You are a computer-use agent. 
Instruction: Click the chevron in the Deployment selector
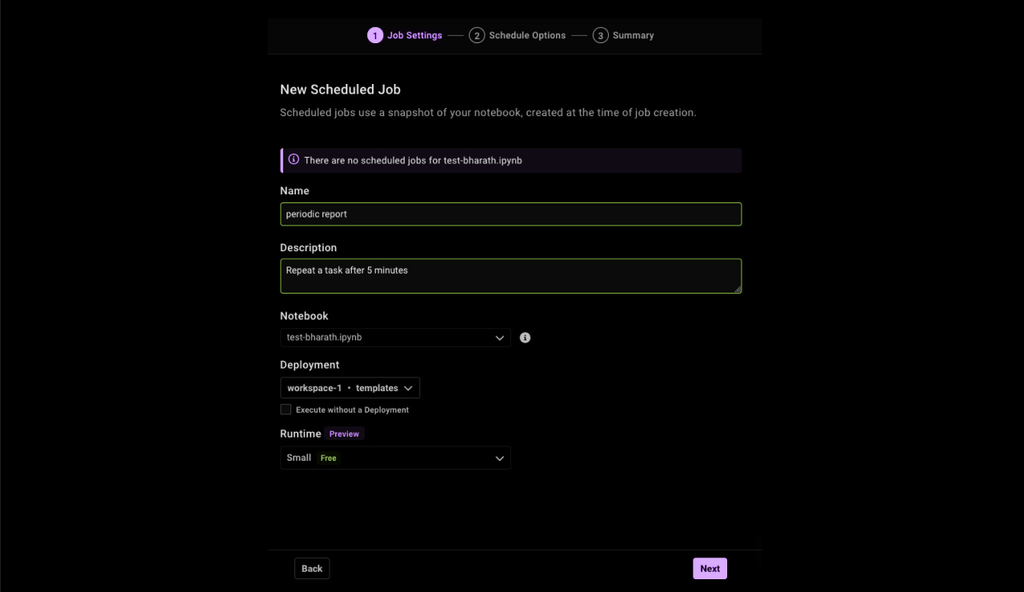click(x=408, y=388)
